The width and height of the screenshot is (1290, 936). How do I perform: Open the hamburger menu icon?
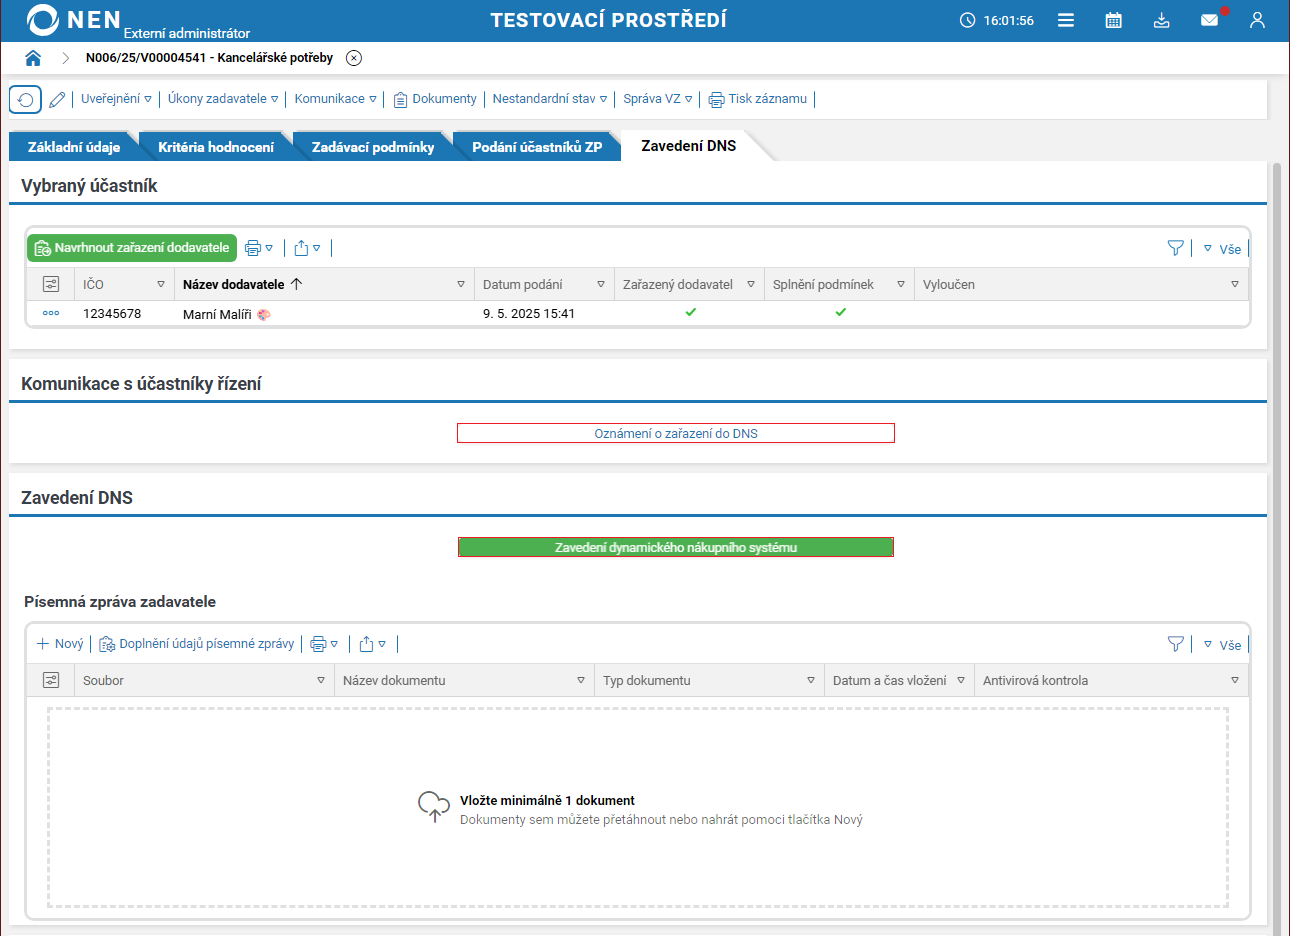(1066, 20)
